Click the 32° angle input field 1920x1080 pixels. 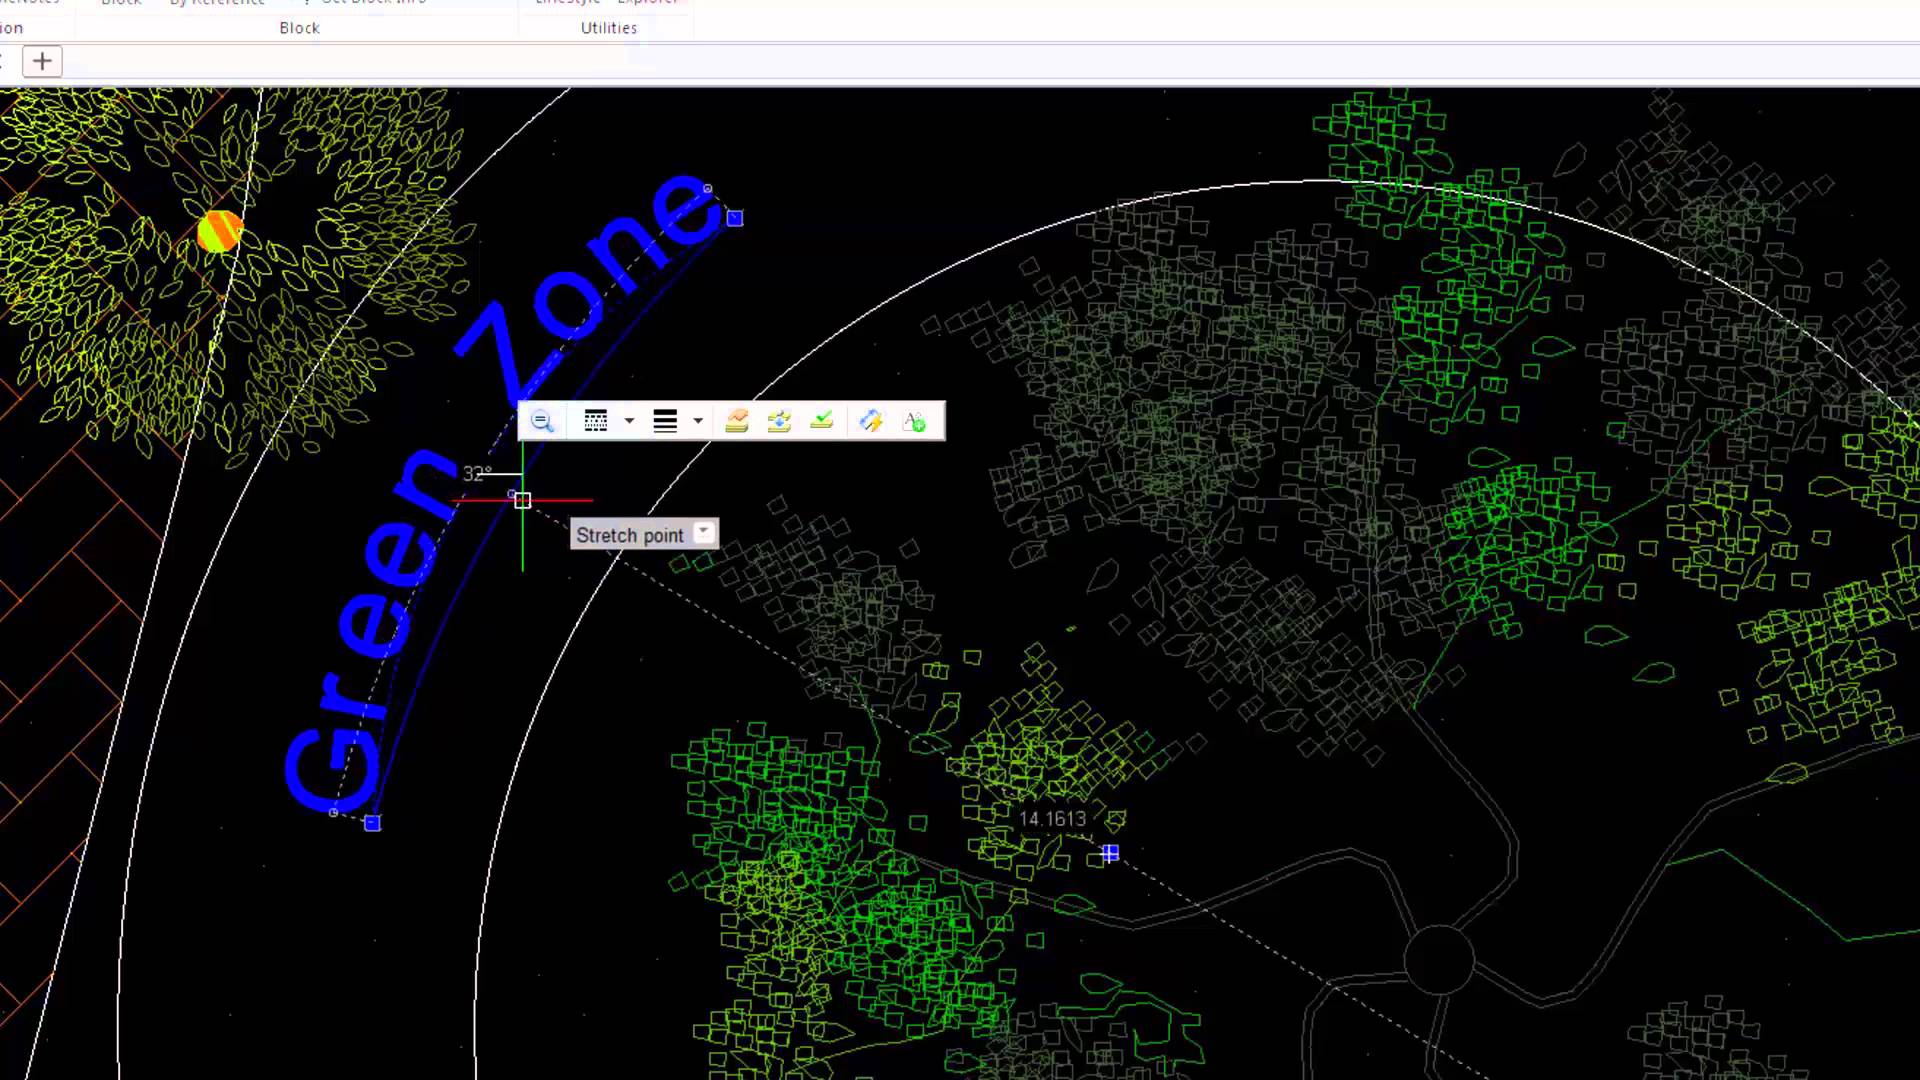coord(477,474)
